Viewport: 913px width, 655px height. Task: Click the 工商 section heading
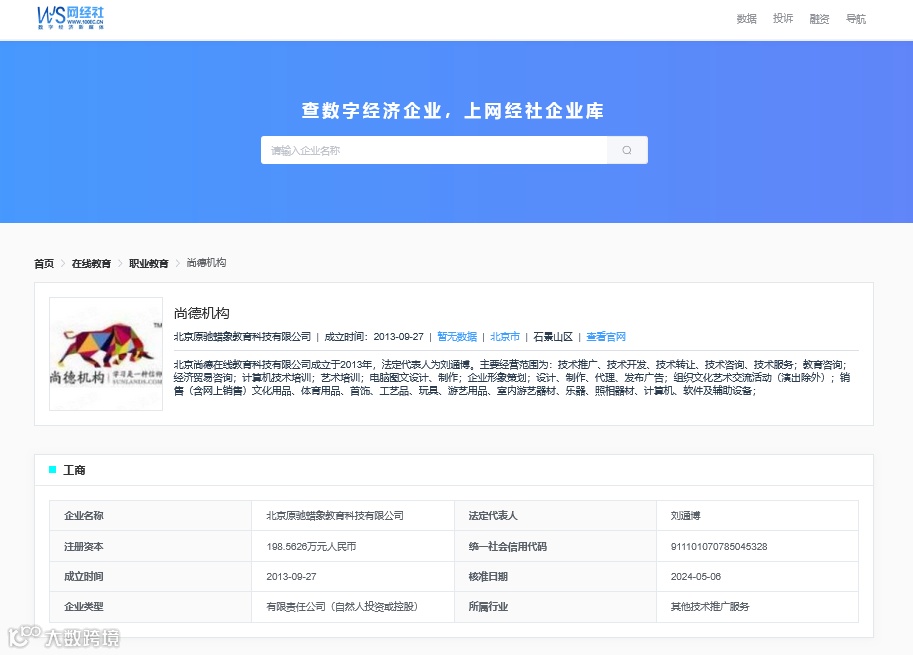[x=74, y=470]
